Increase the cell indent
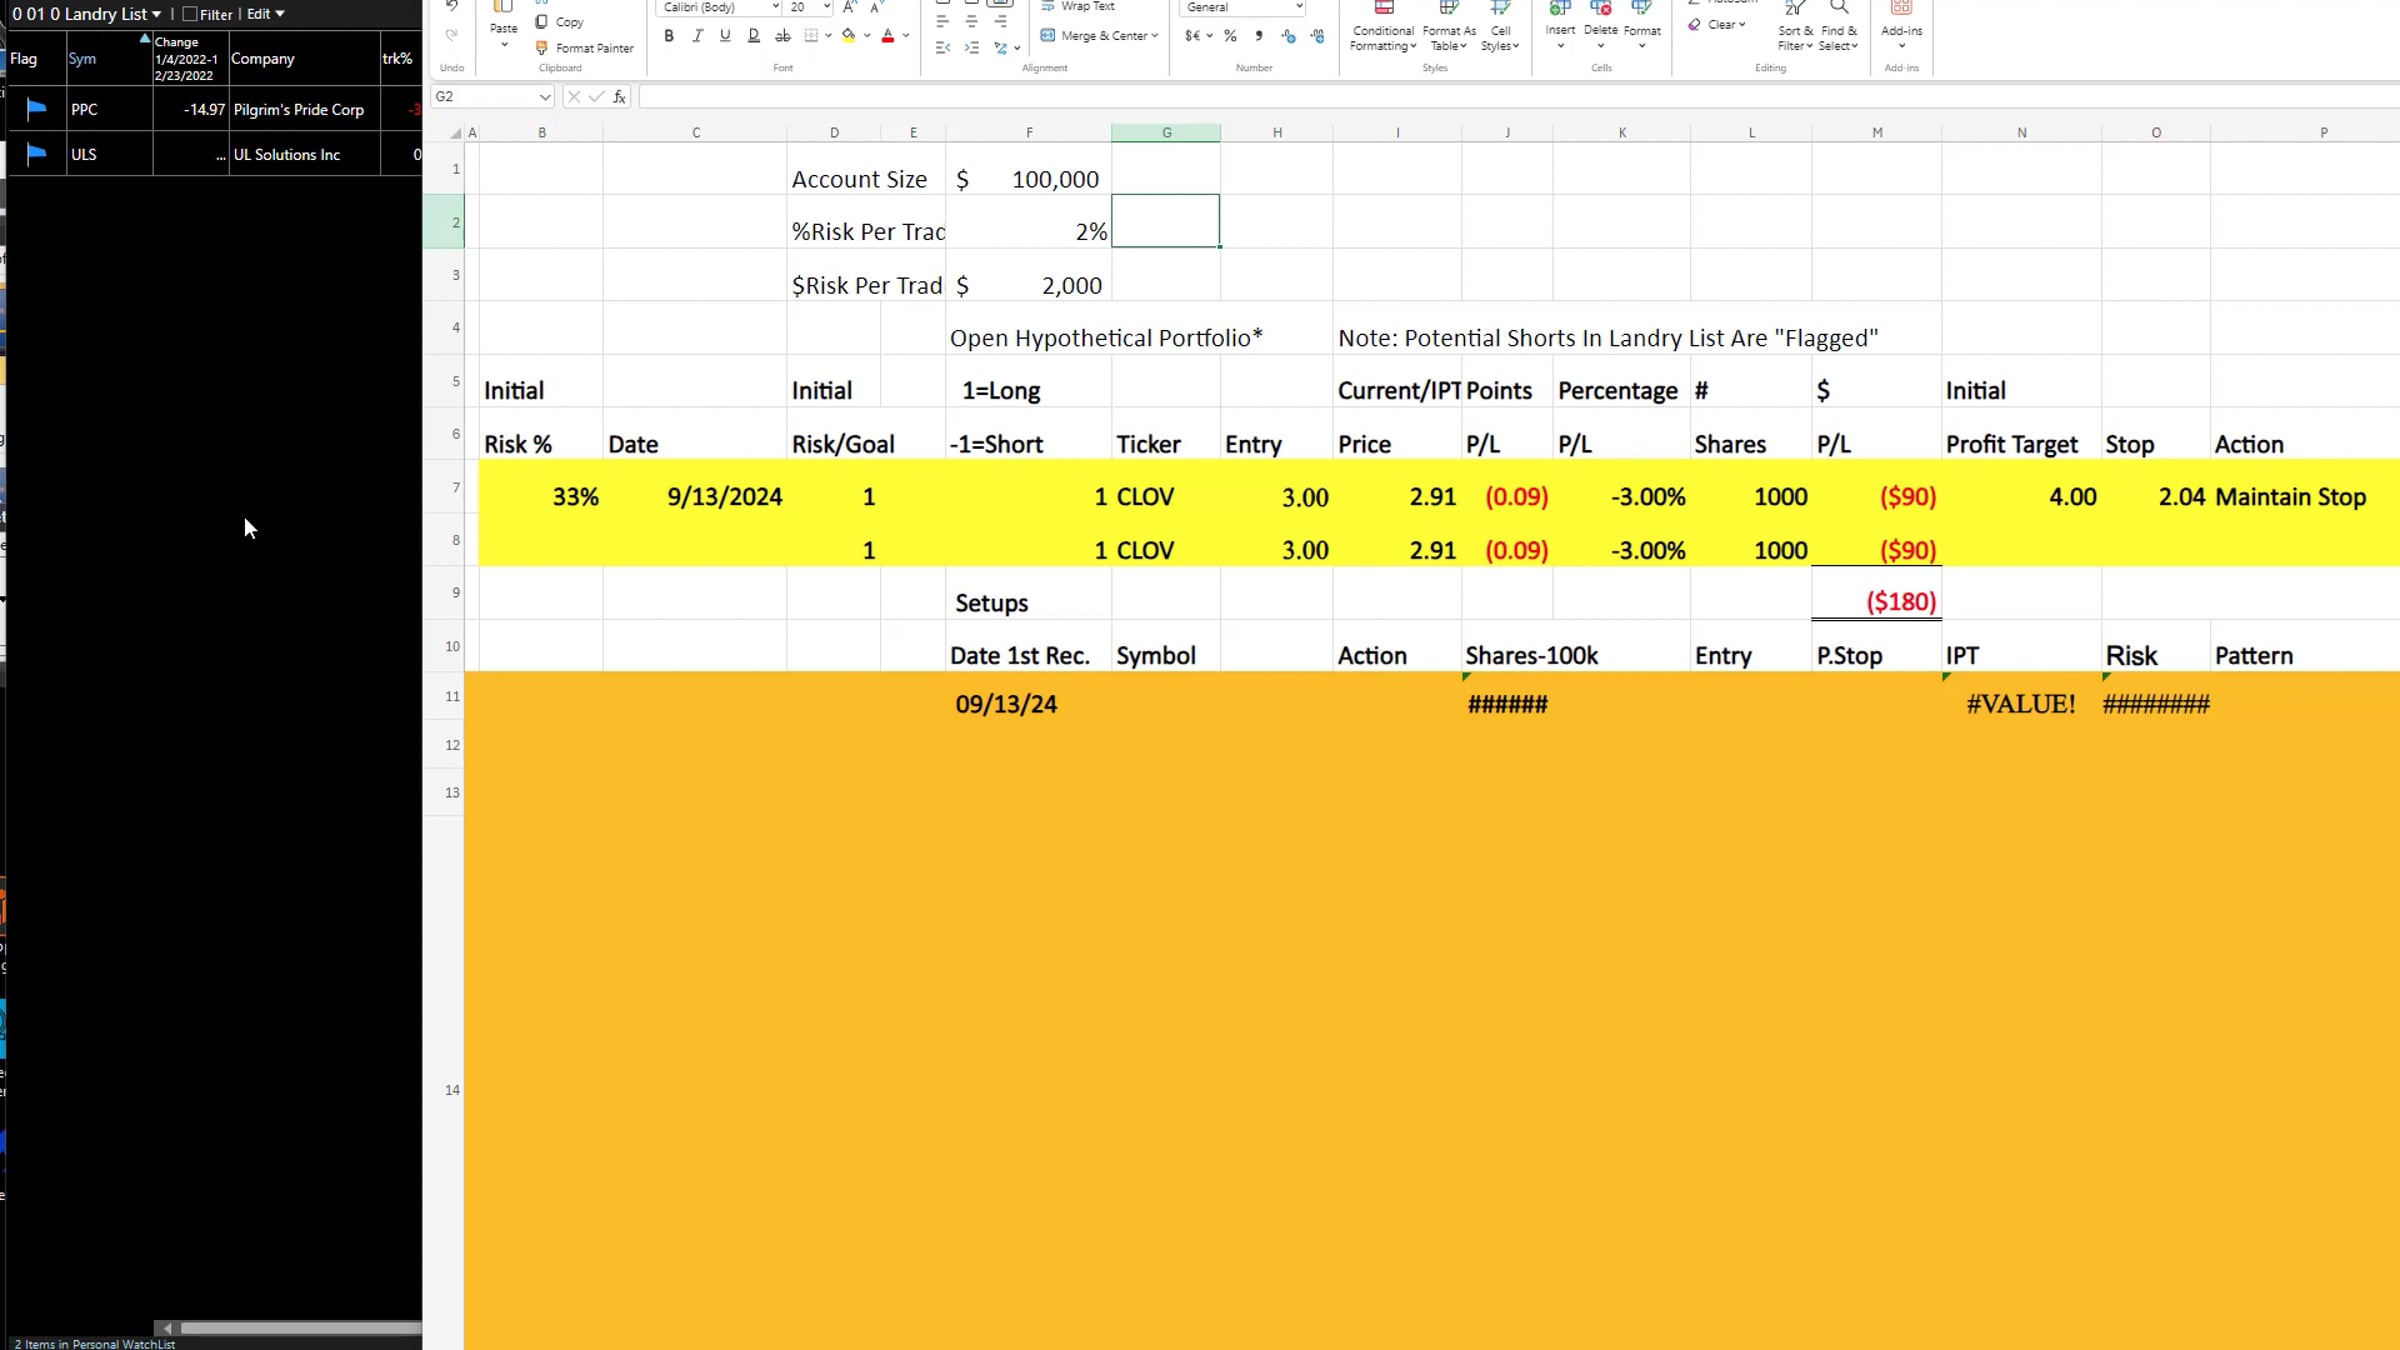The image size is (2400, 1350). 971,48
